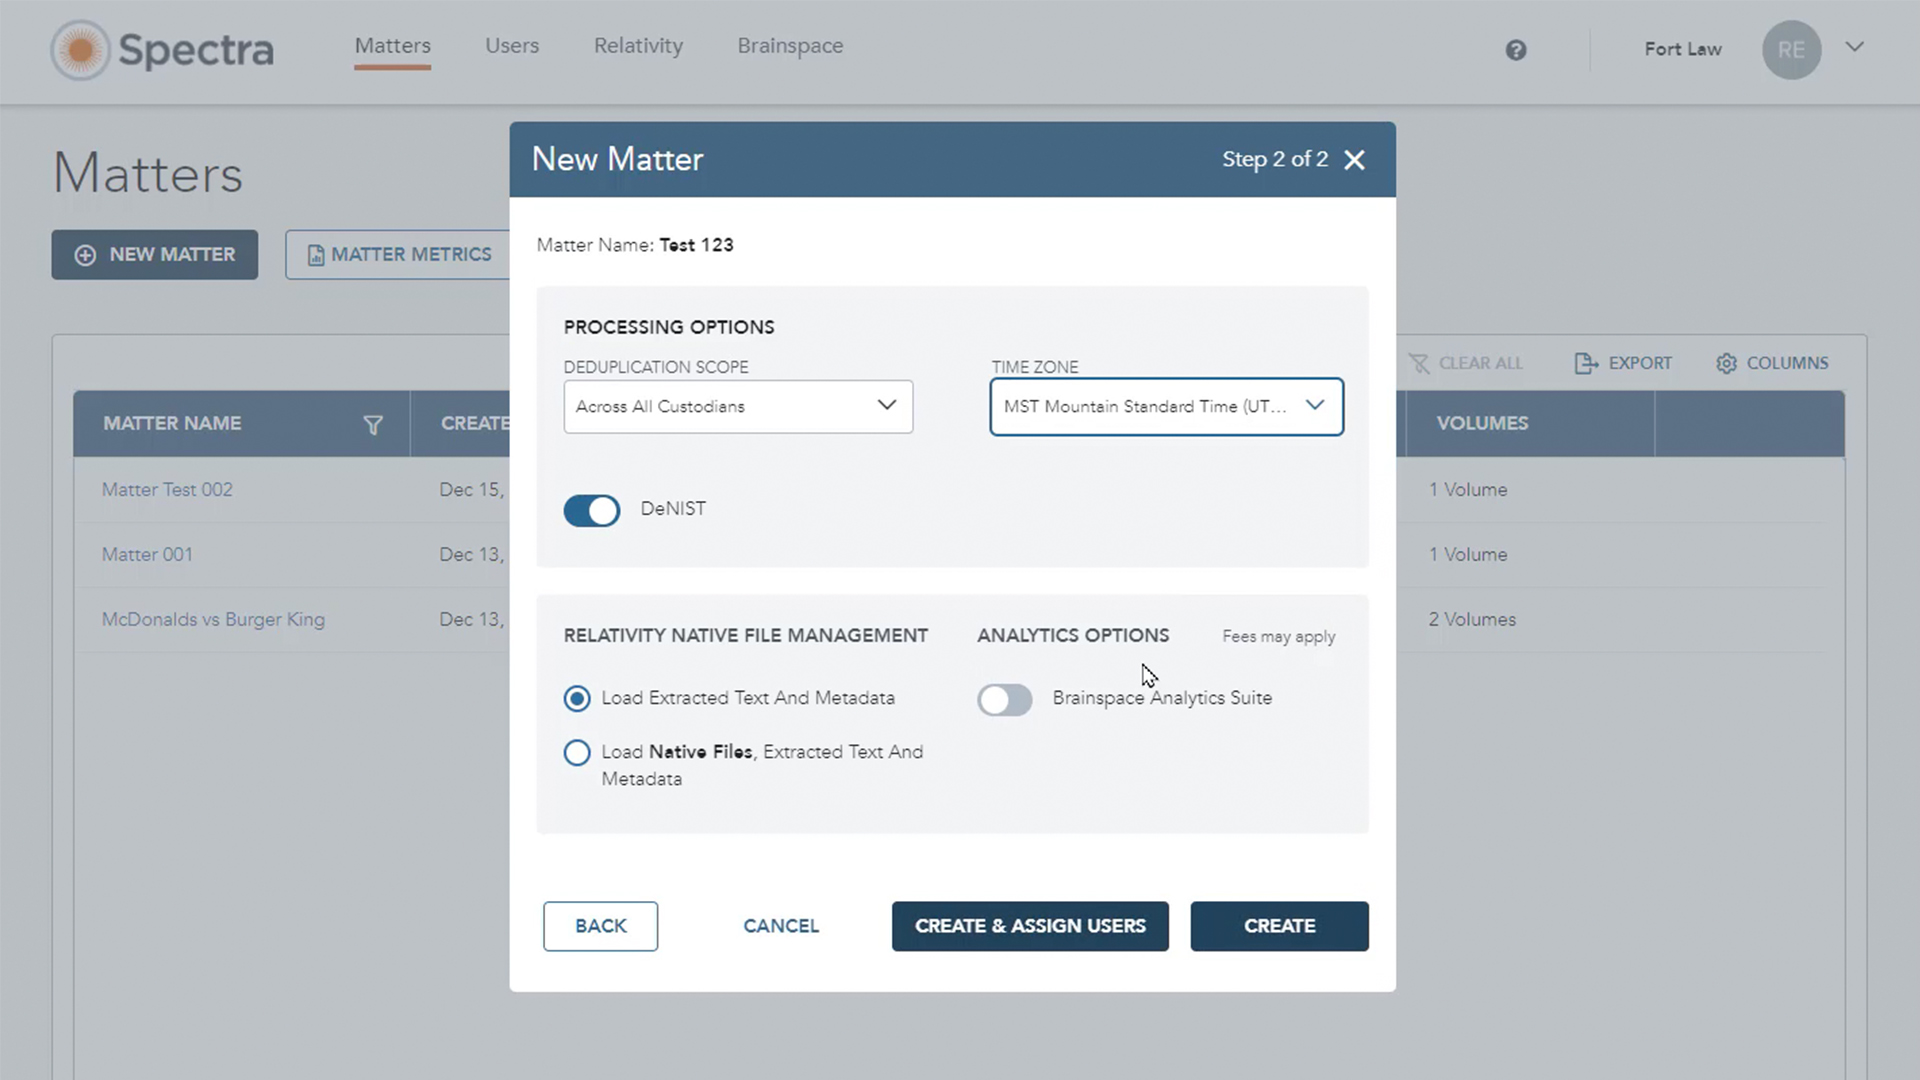Click the CANCEL option in the dialog
Screen dimensions: 1920x1080
[780, 926]
